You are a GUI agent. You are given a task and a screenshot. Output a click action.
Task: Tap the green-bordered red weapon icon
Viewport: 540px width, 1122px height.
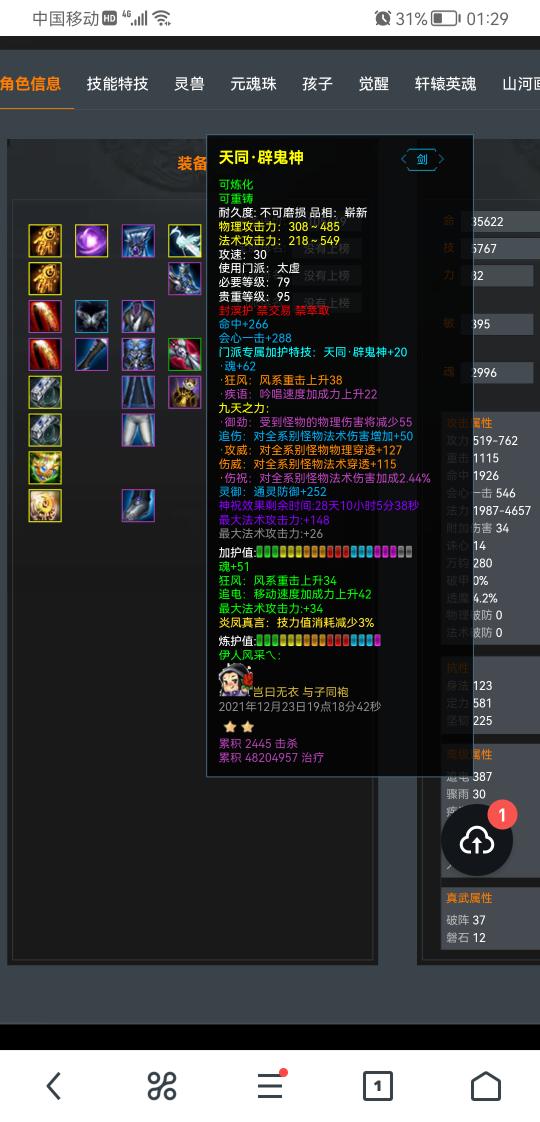[x=185, y=354]
